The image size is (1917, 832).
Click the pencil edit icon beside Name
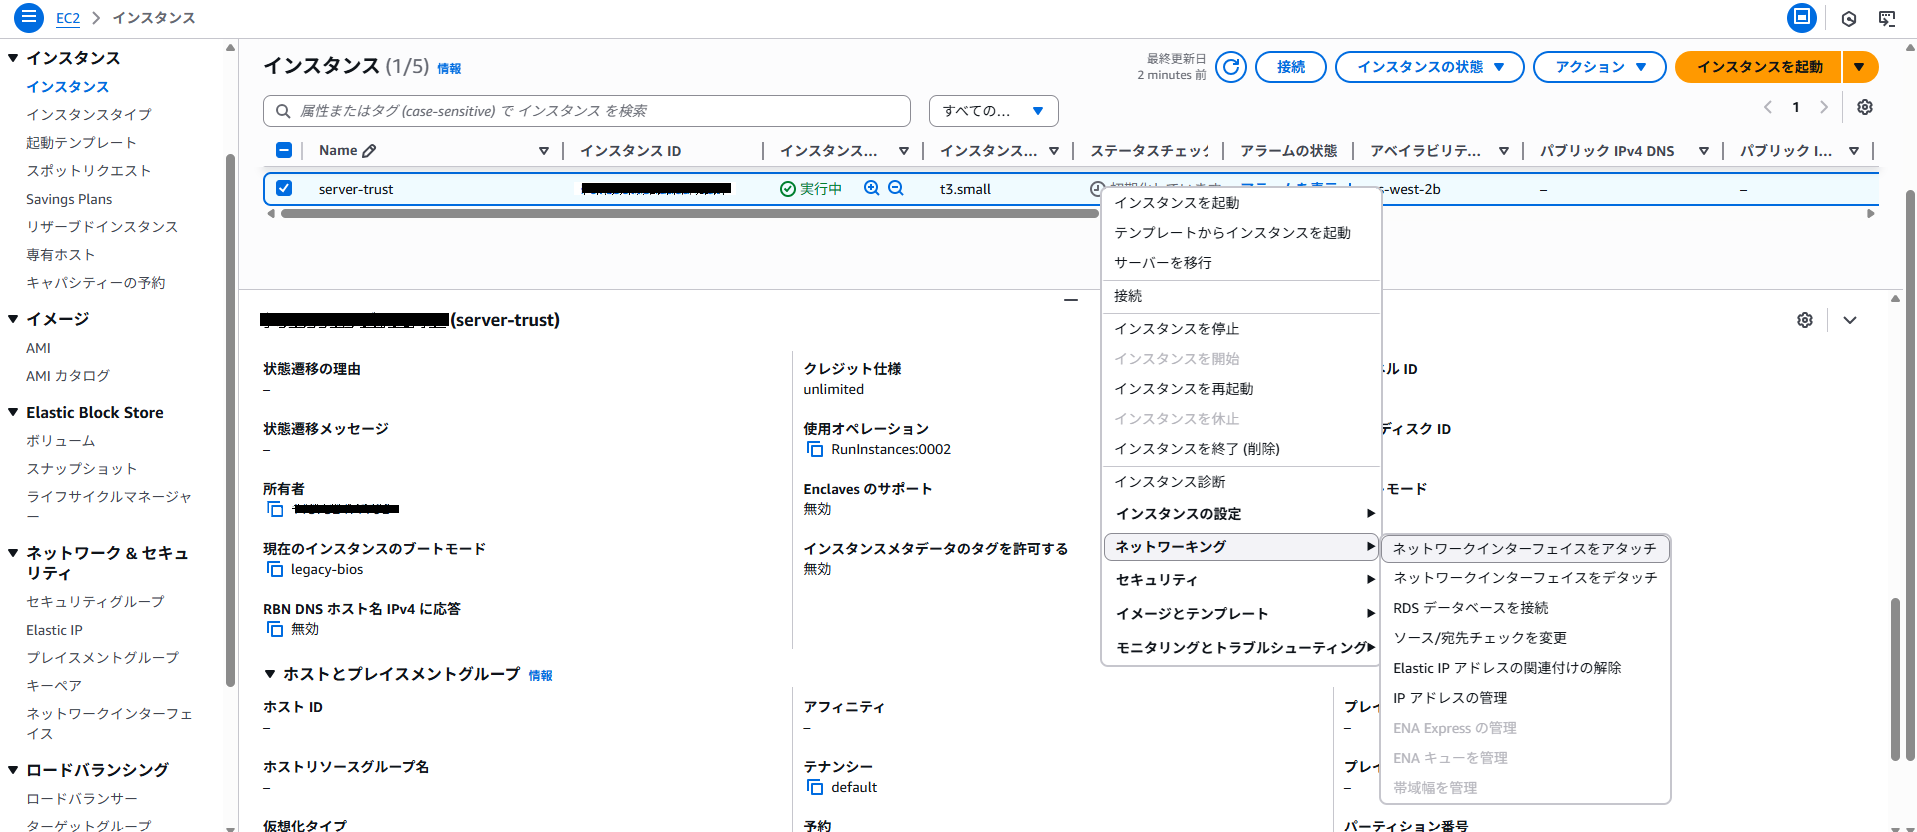tap(369, 151)
